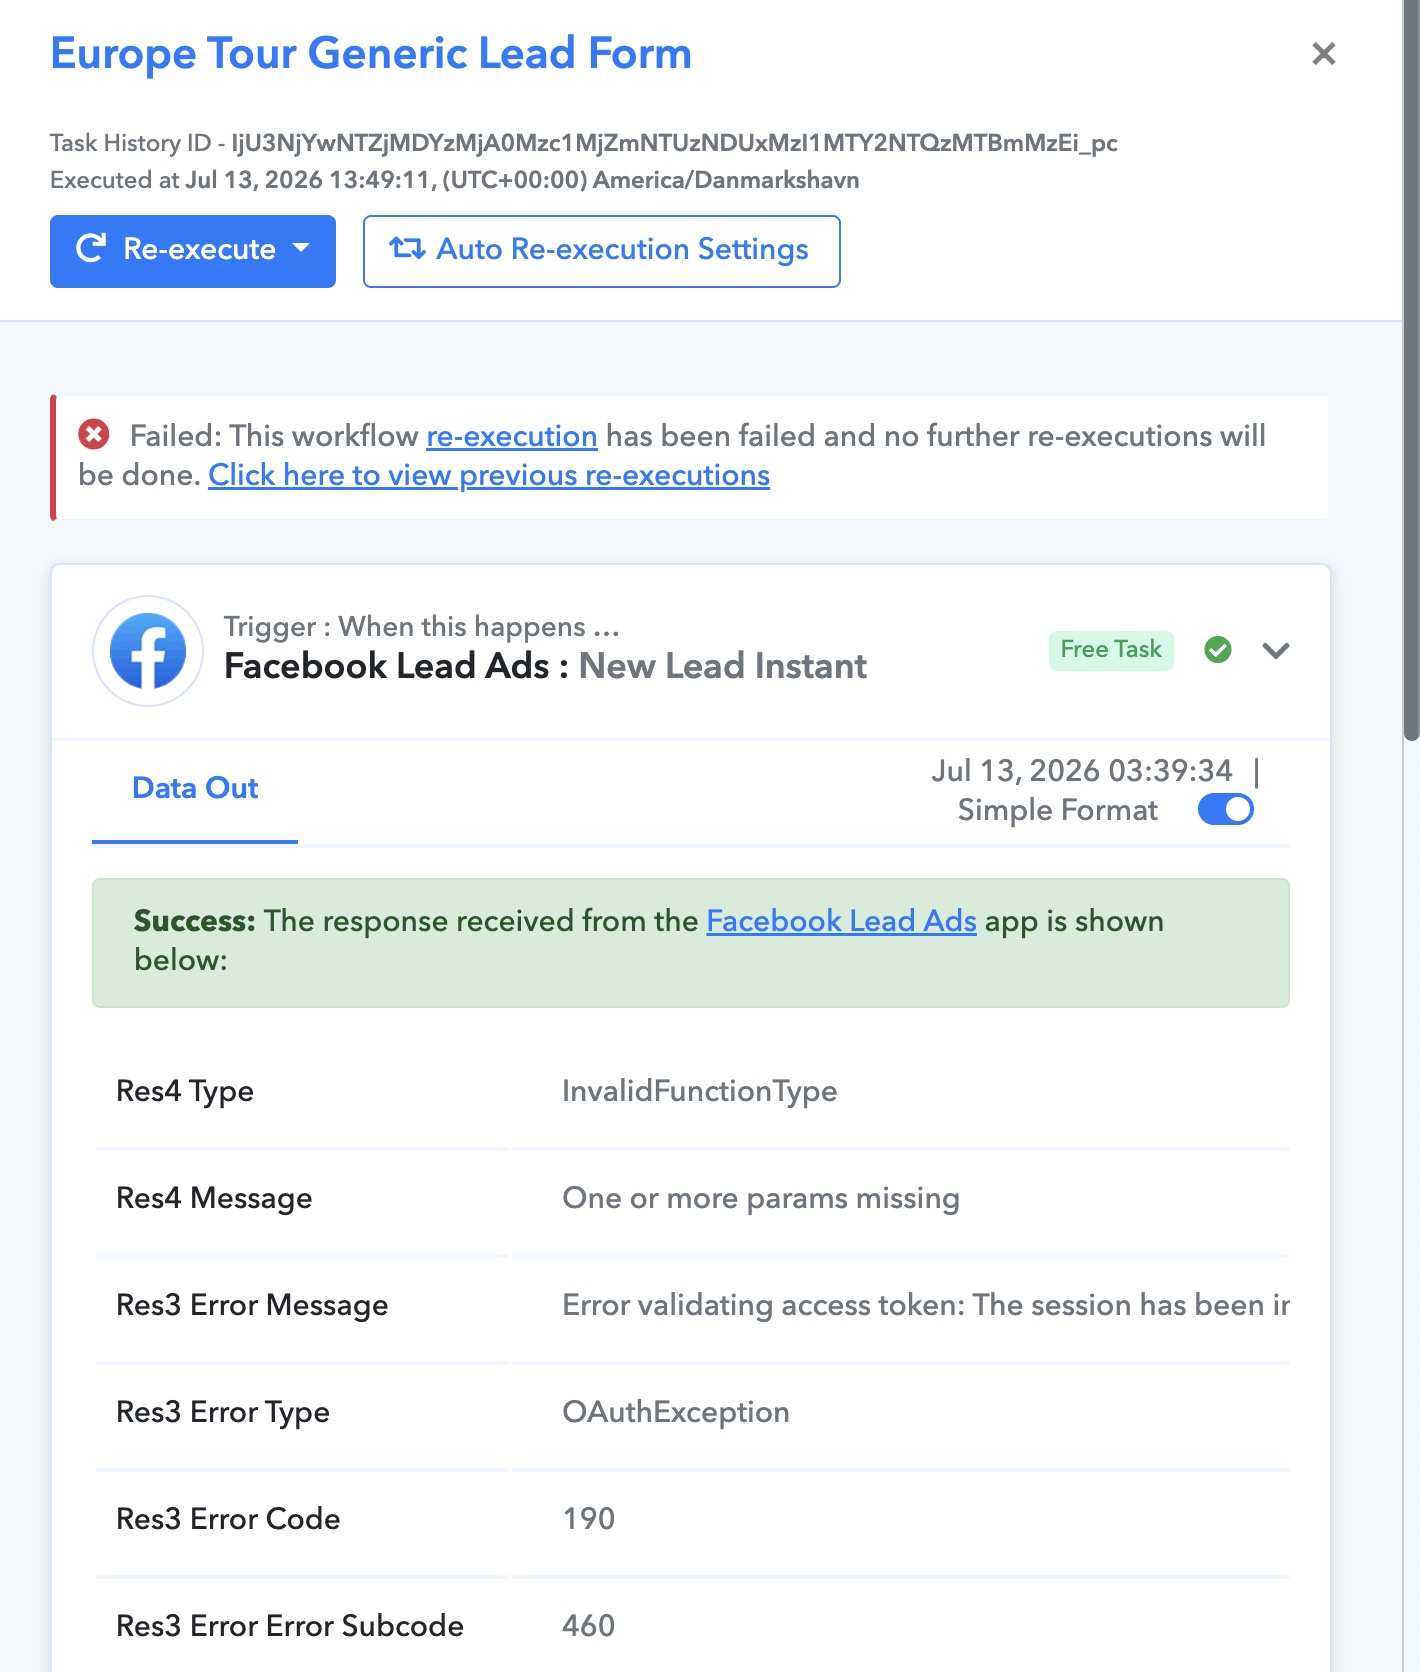Collapse the Facebook Lead Ads trigger chevron
The image size is (1420, 1672).
(1276, 651)
